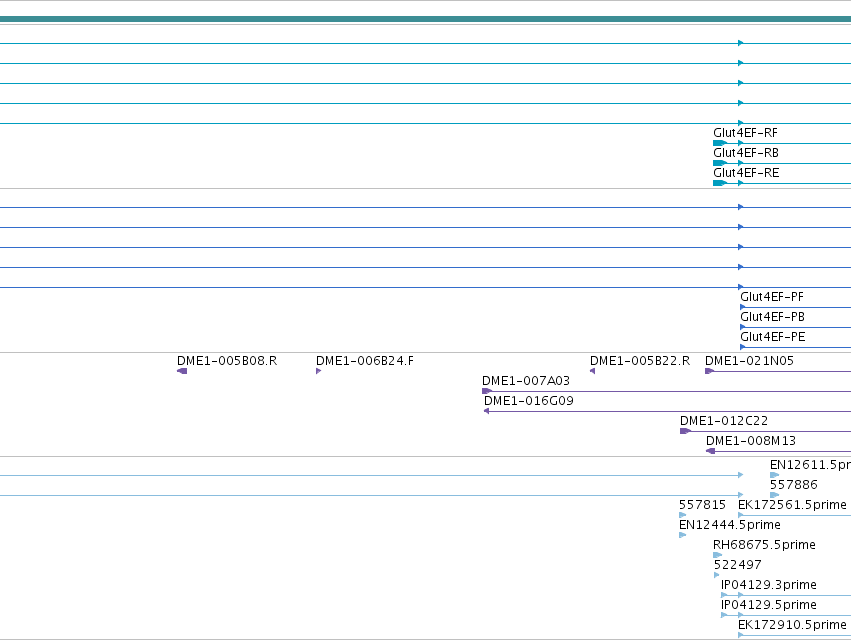The image size is (851, 640).
Task: Select the Glut4EF-RE exon block glyph
Action: click(720, 183)
